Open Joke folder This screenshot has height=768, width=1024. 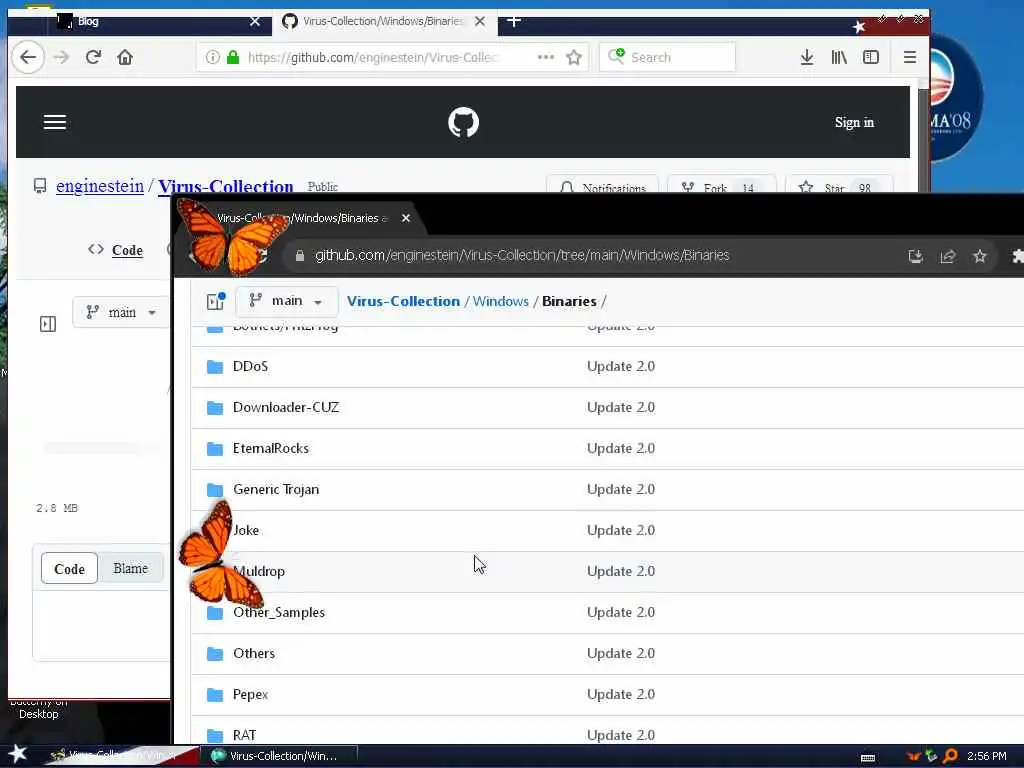click(x=246, y=530)
